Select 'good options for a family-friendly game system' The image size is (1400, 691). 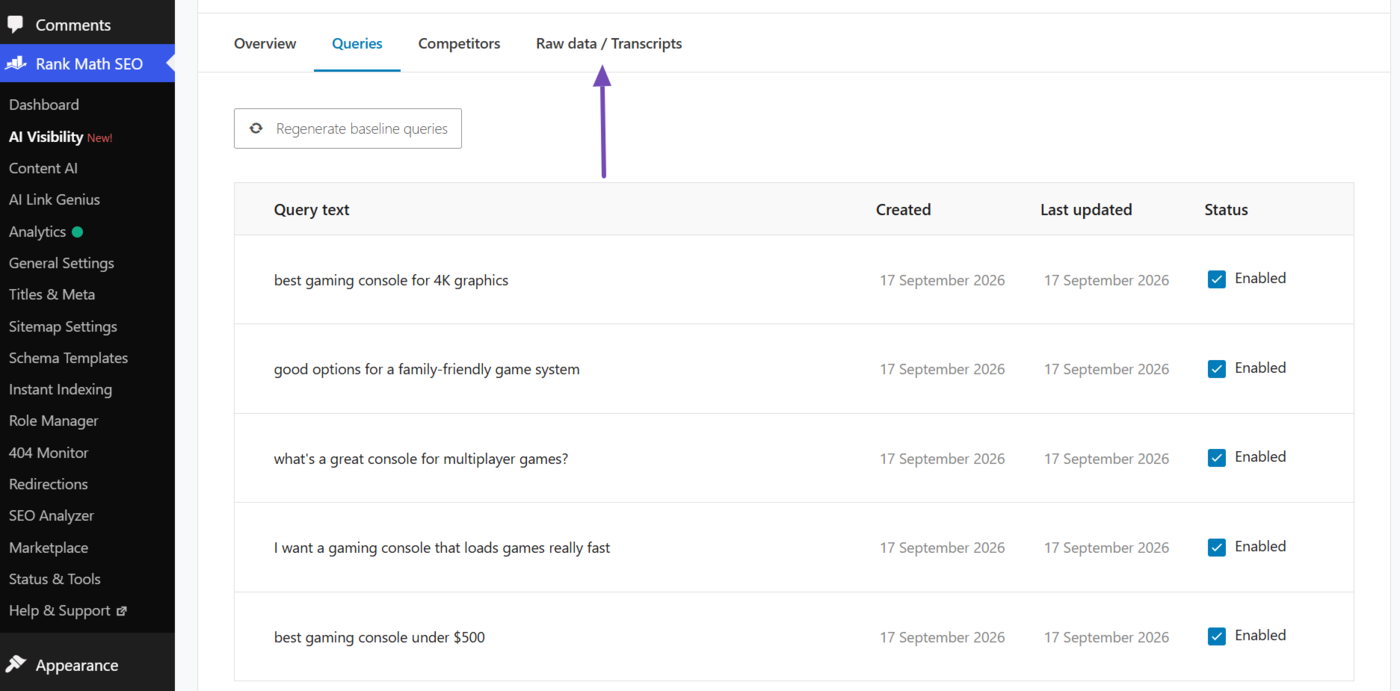[x=427, y=369]
